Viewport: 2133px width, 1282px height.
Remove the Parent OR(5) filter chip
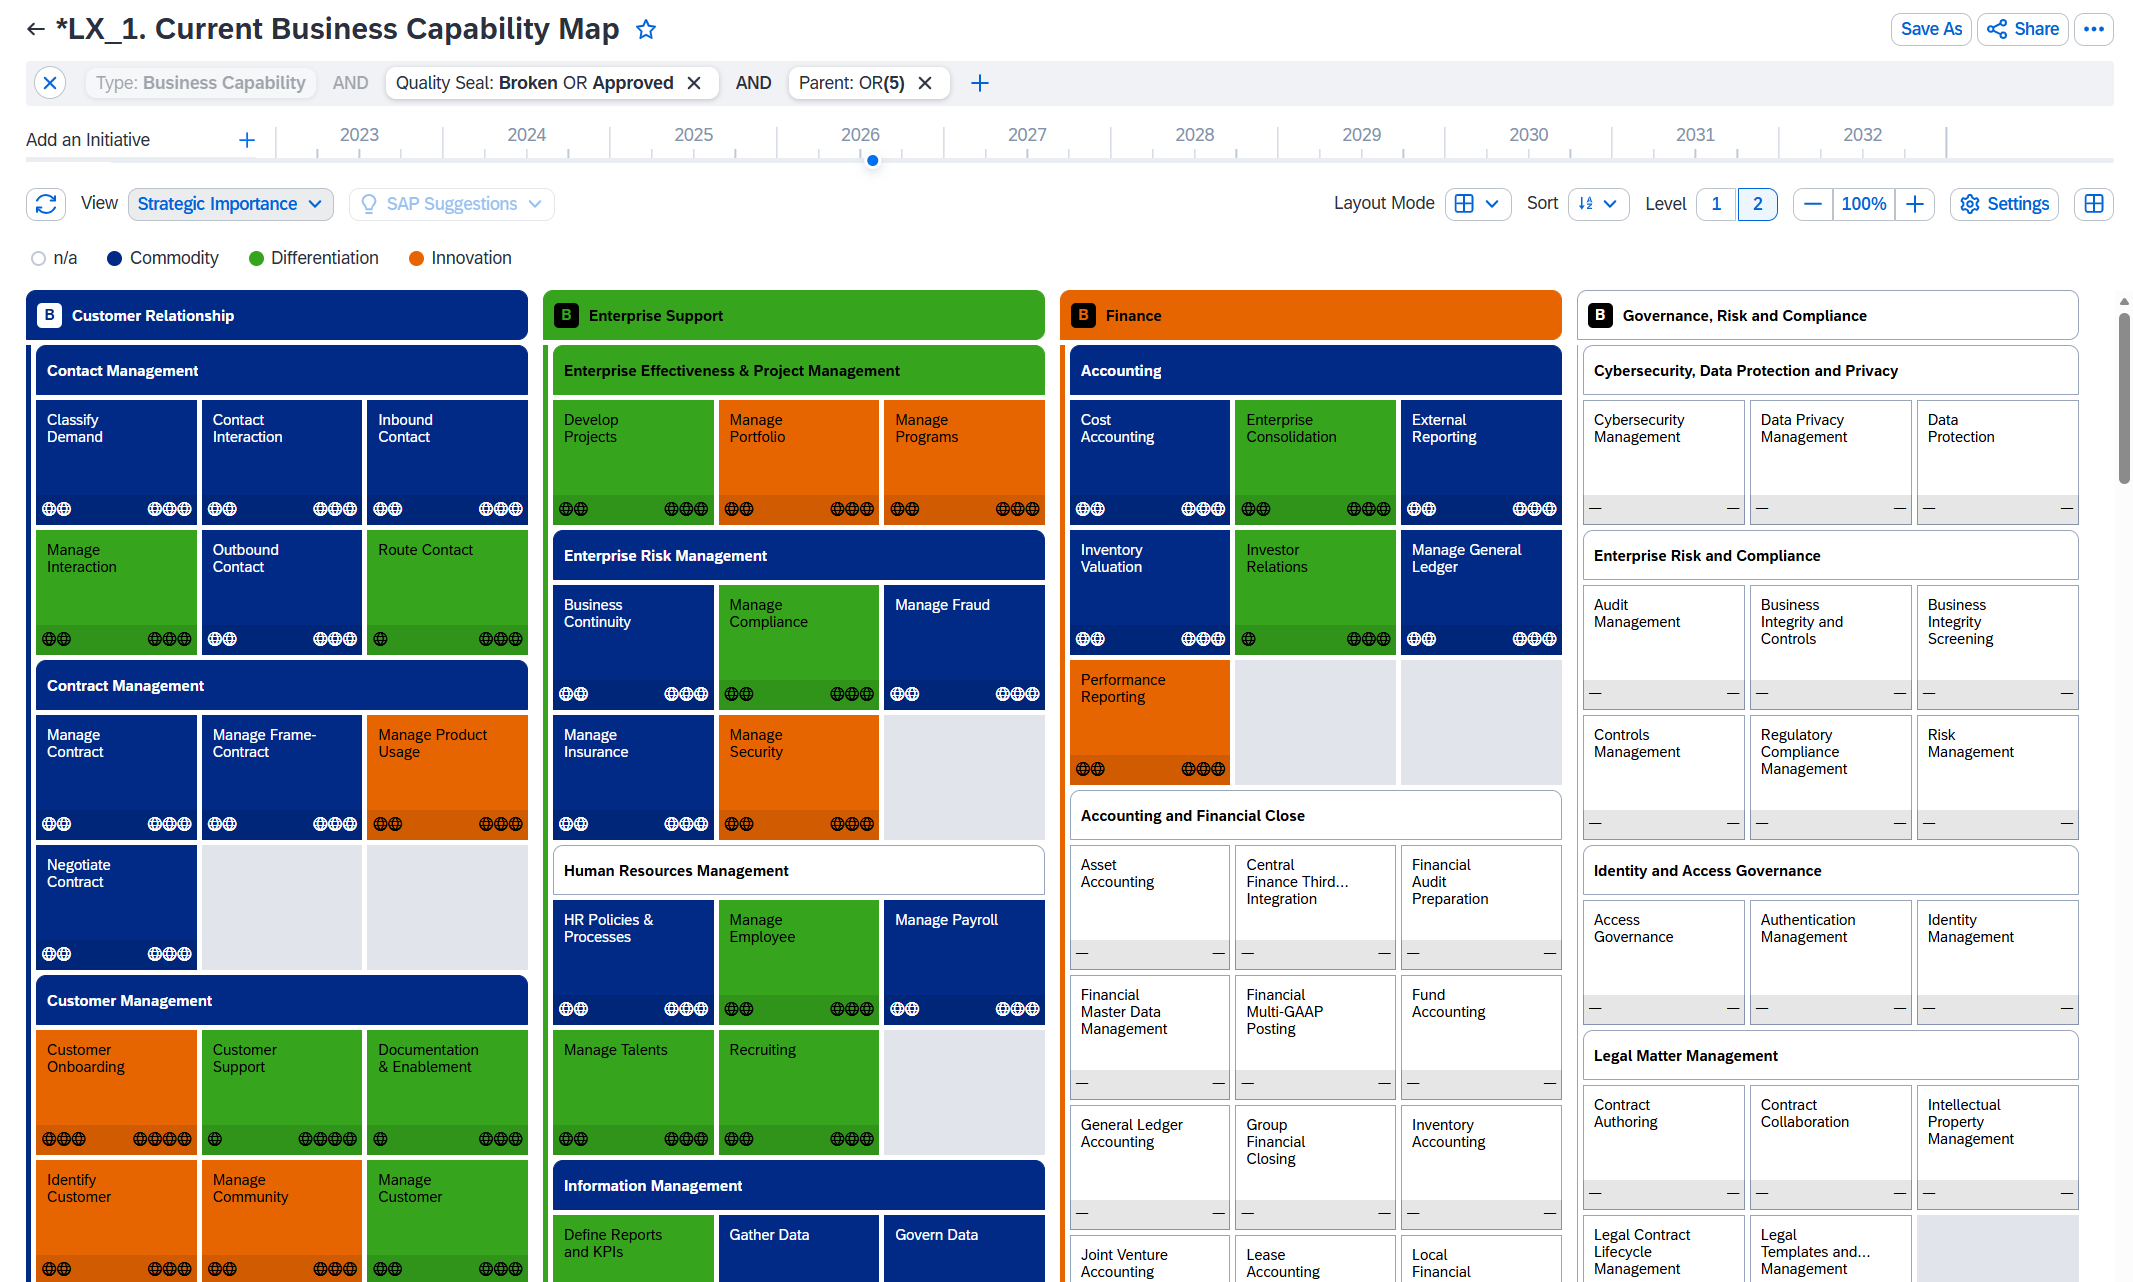coord(925,83)
